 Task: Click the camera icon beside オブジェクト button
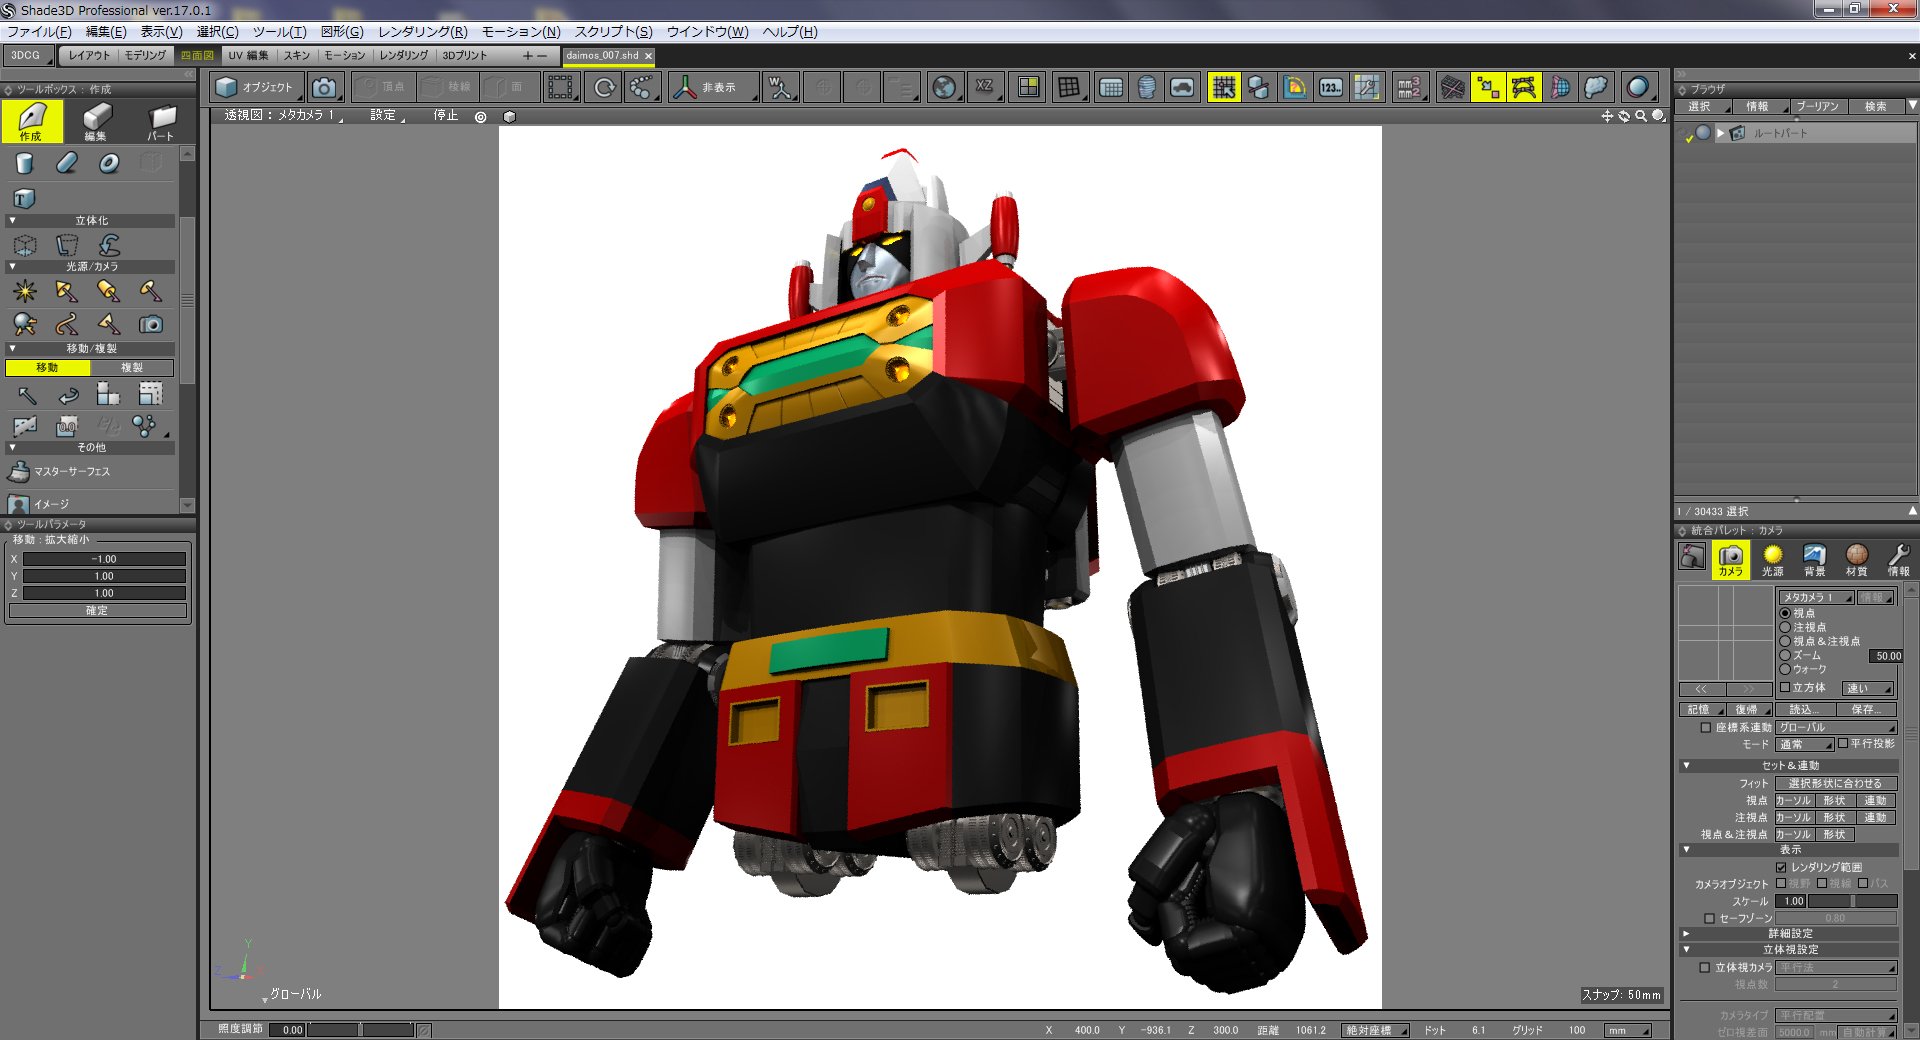324,87
